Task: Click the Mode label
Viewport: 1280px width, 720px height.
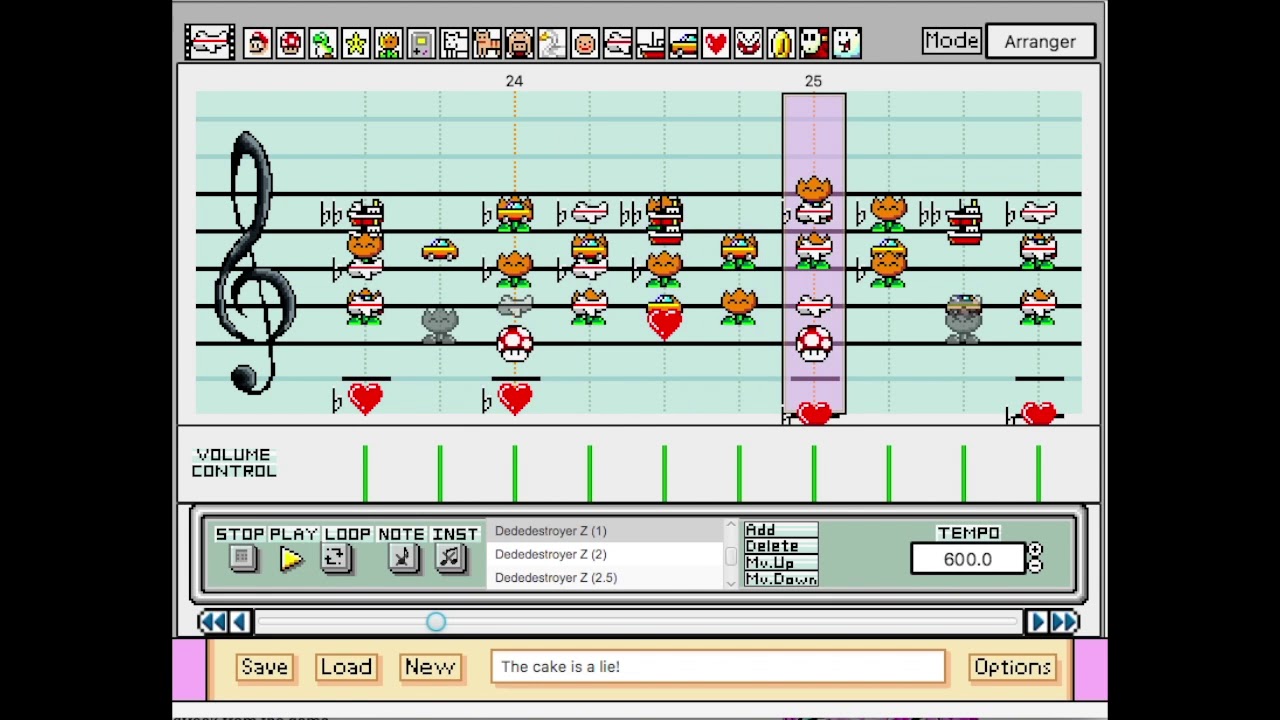Action: pos(951,41)
